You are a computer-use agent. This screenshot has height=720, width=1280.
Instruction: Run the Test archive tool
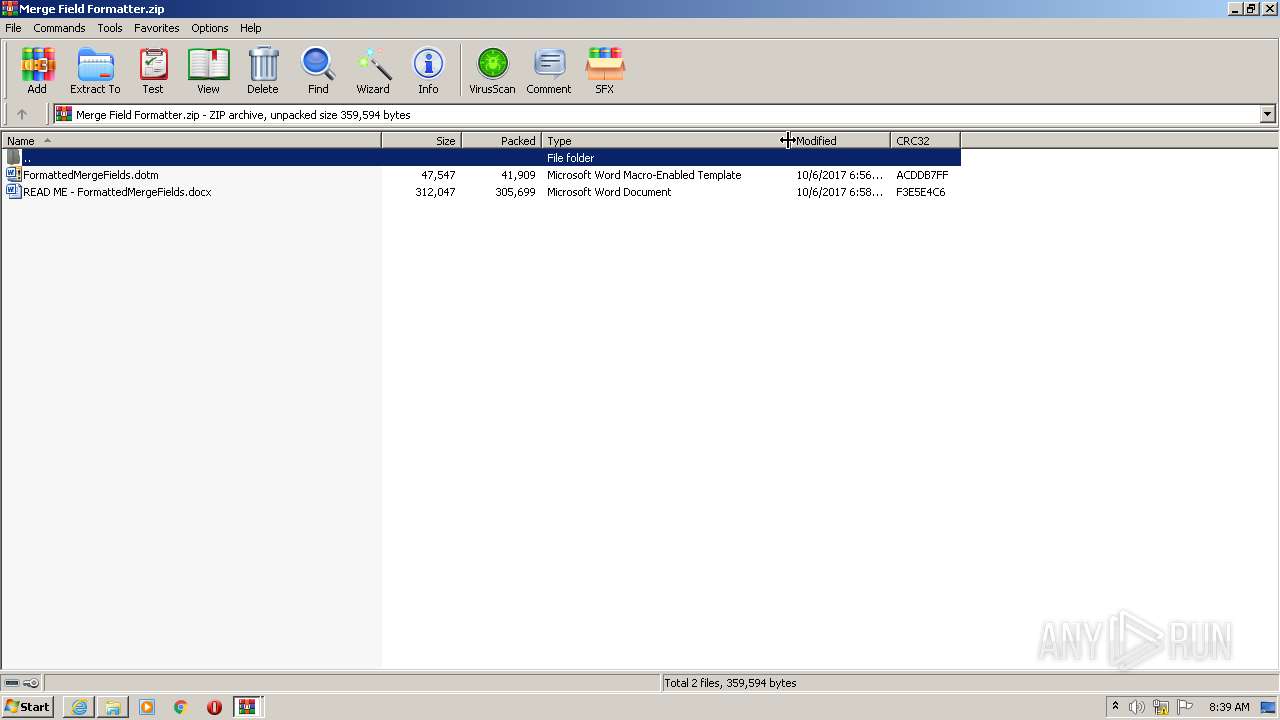153,71
